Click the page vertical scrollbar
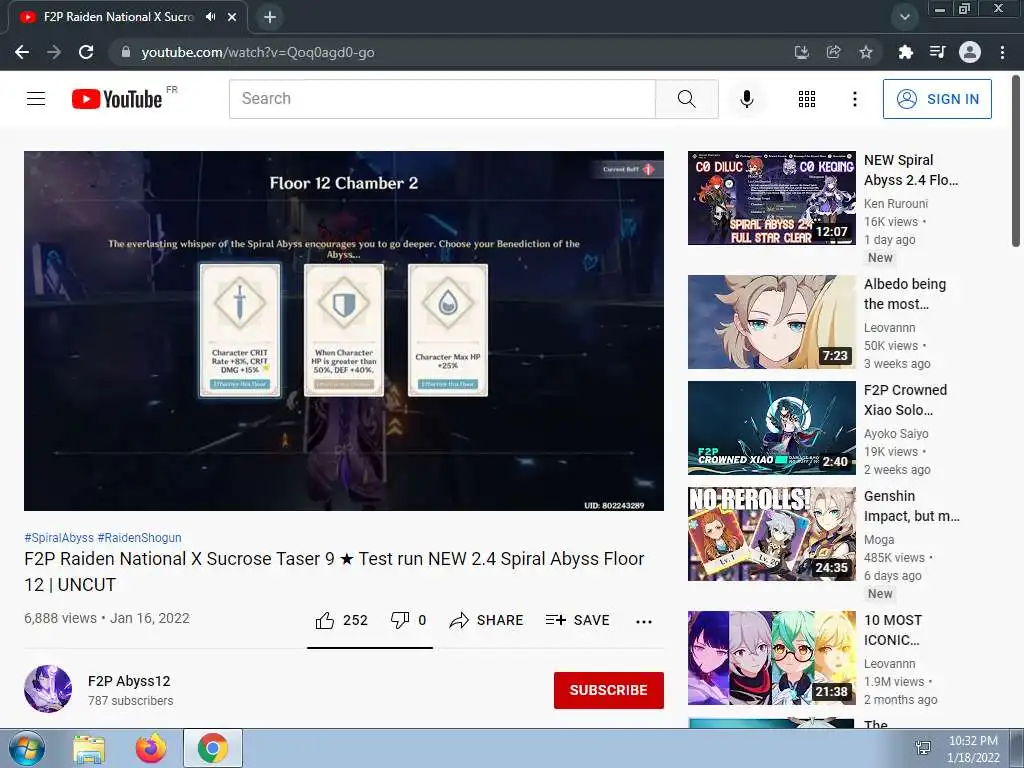This screenshot has width=1024, height=768. [x=1016, y=162]
